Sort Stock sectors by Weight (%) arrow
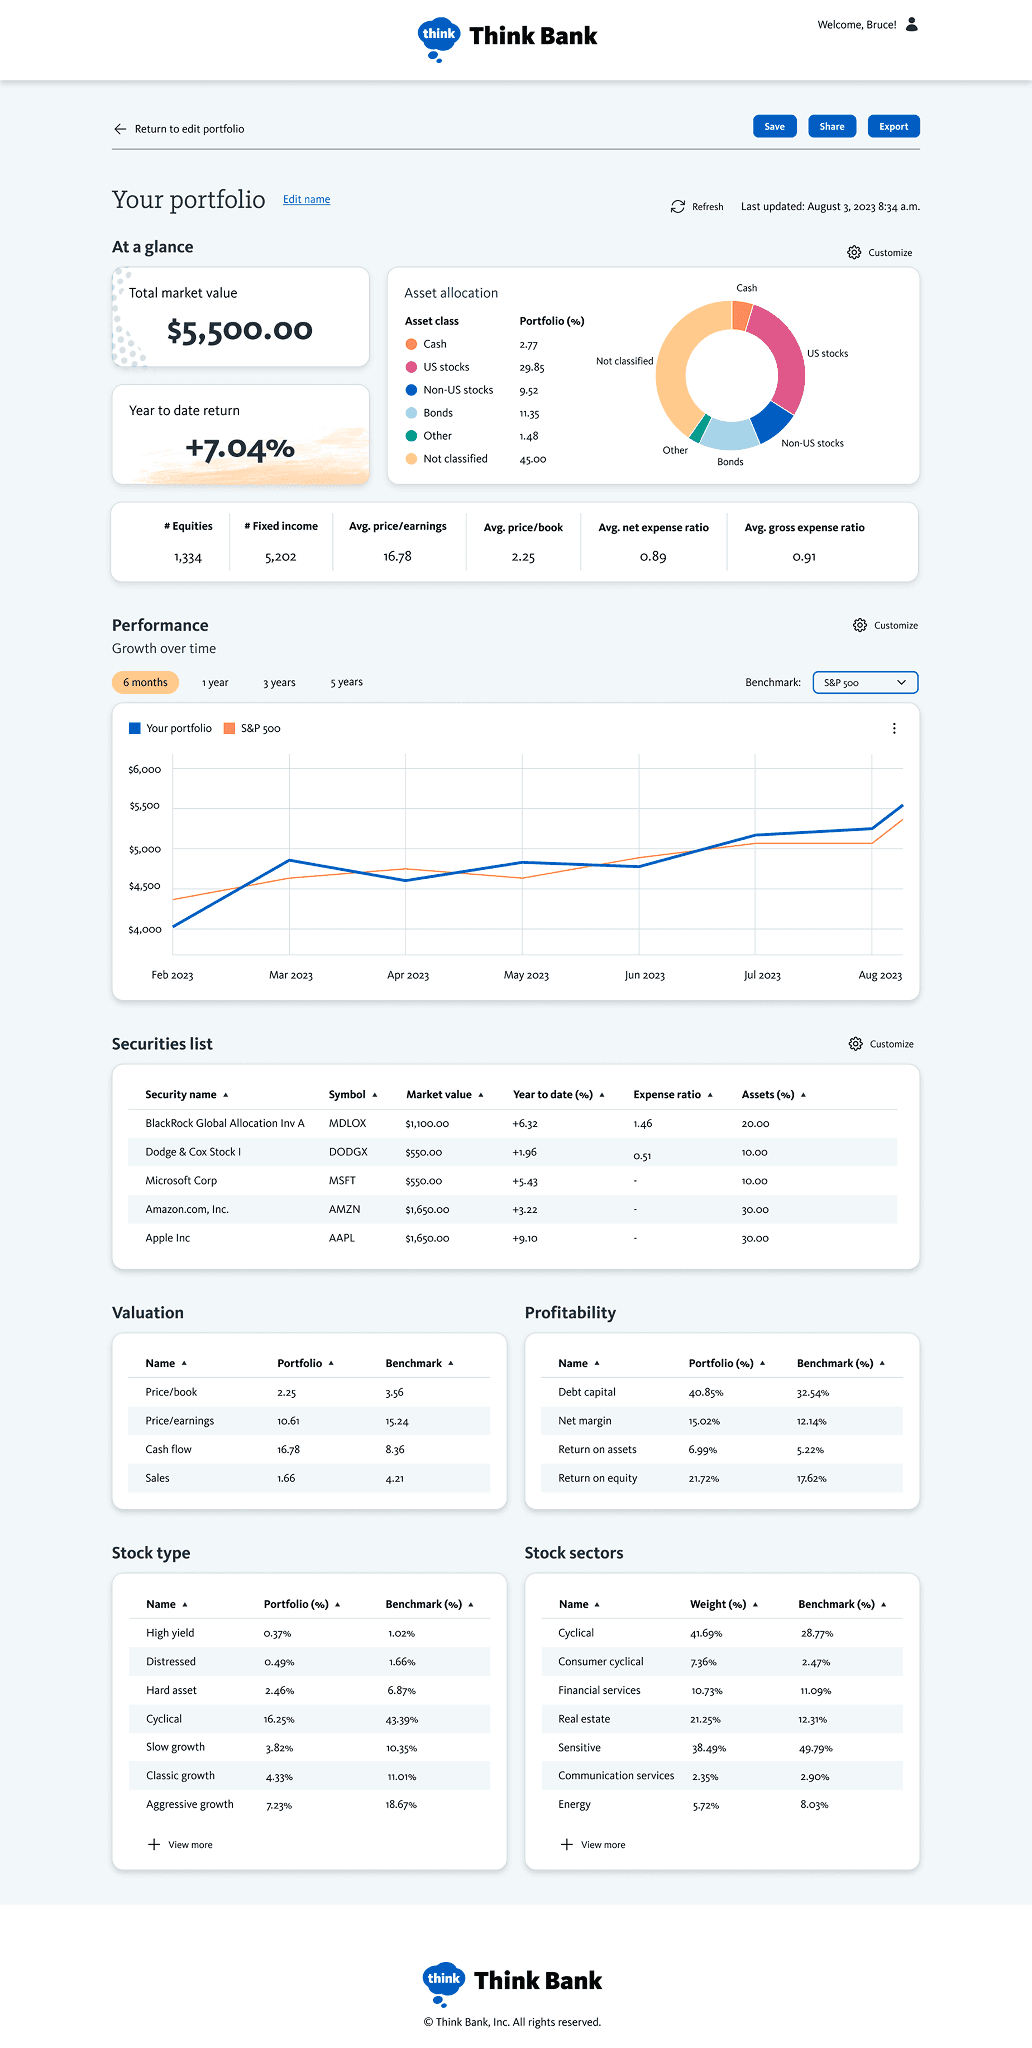The width and height of the screenshot is (1032, 2048). coord(755,1605)
